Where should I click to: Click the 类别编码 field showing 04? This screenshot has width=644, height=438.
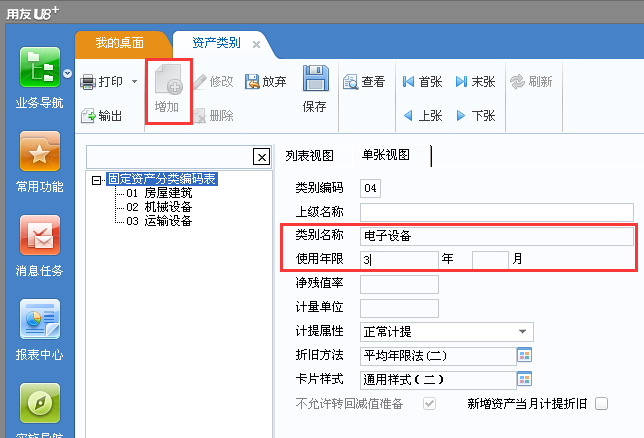[x=370, y=188]
